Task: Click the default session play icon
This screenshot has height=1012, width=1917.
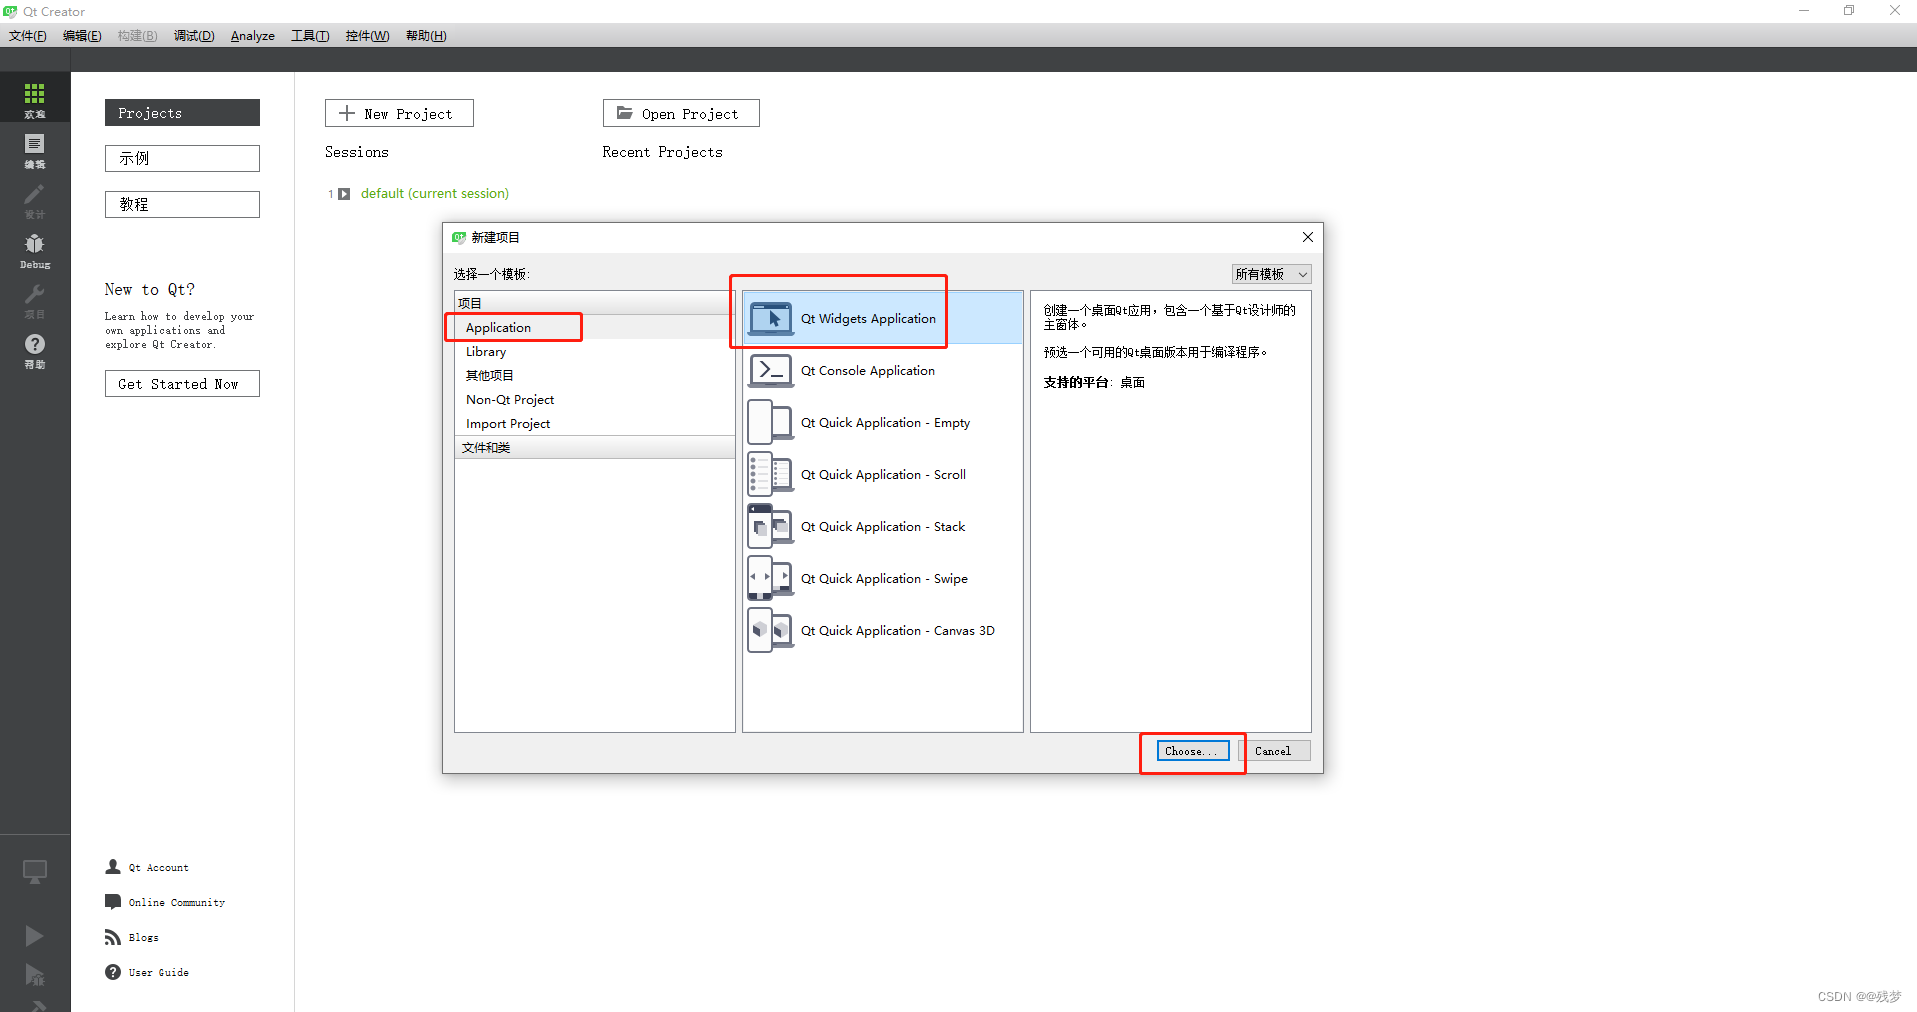Action: (344, 194)
